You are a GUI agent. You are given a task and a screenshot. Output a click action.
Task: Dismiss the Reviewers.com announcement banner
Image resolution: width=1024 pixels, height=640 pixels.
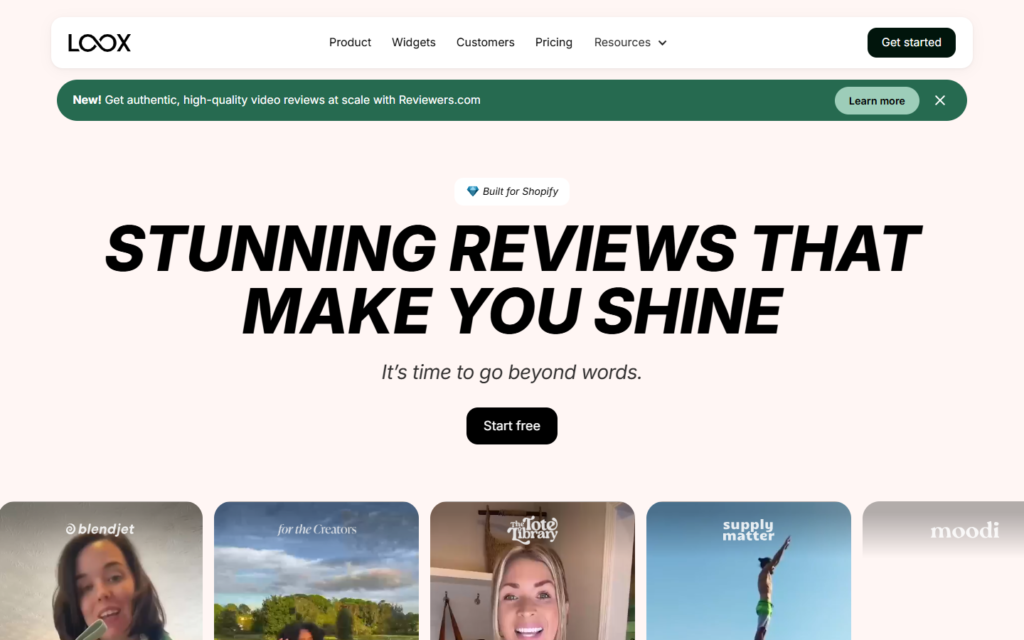click(x=940, y=101)
